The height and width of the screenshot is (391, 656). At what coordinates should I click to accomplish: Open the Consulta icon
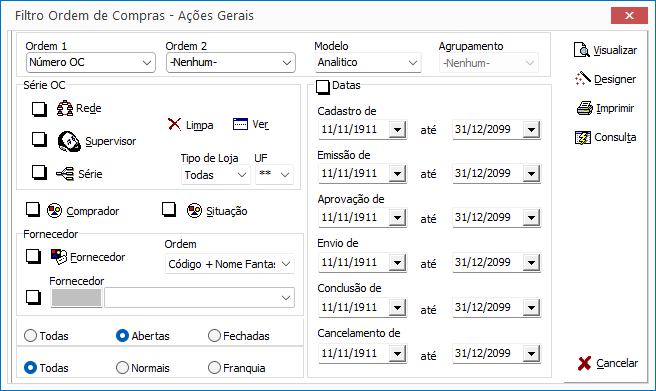point(583,137)
